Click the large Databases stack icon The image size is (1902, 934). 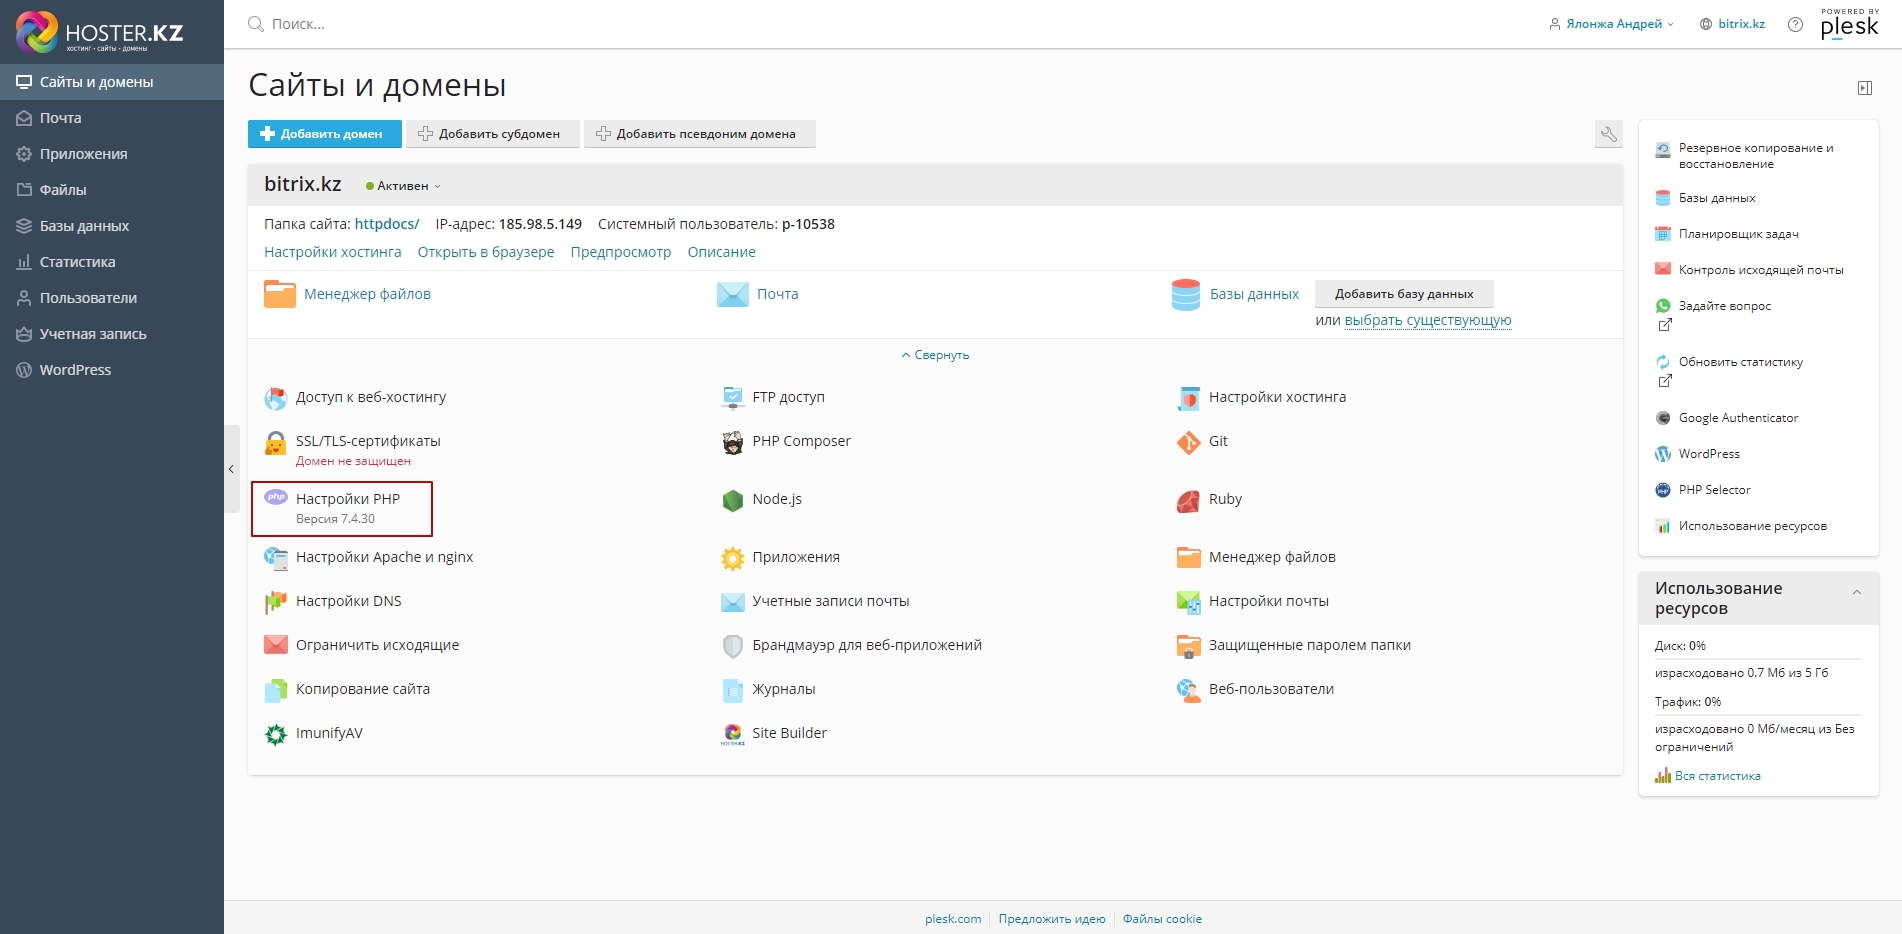click(x=1186, y=295)
